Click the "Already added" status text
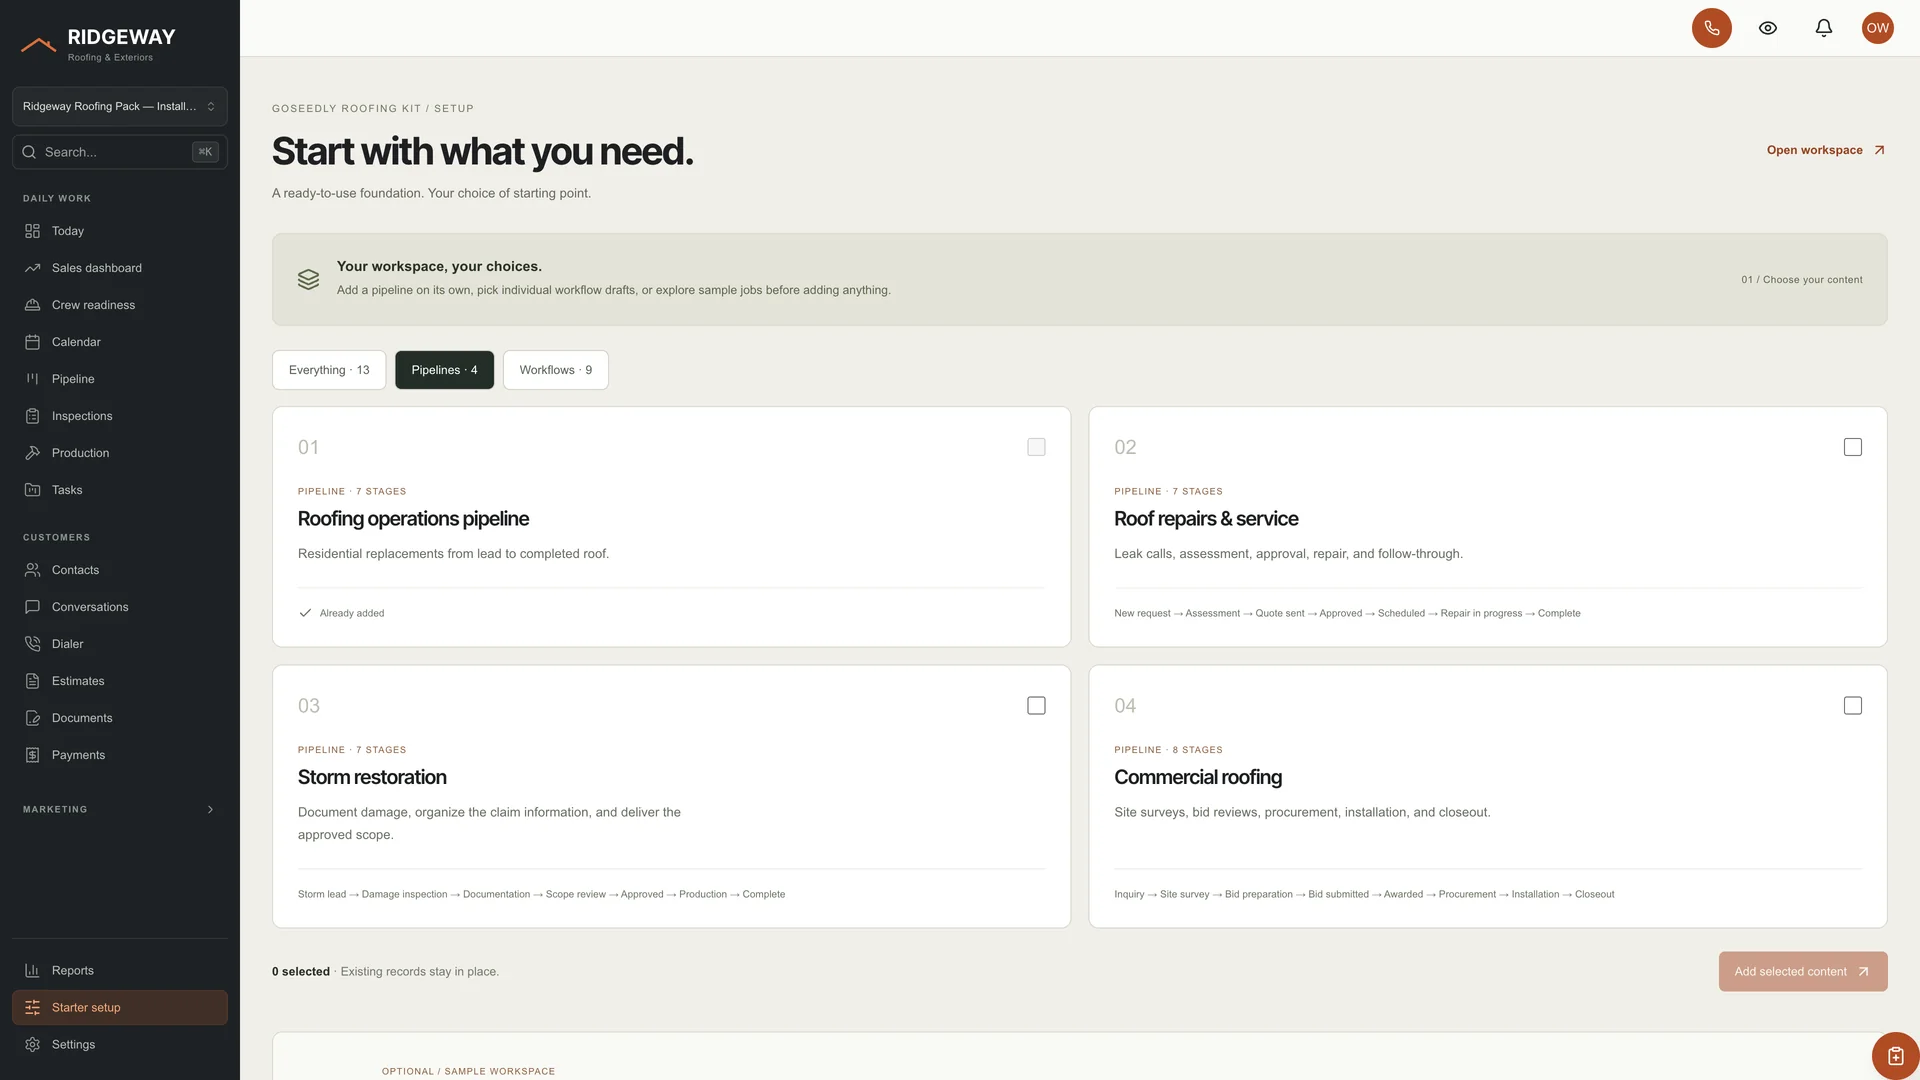The width and height of the screenshot is (1920, 1080). click(351, 614)
